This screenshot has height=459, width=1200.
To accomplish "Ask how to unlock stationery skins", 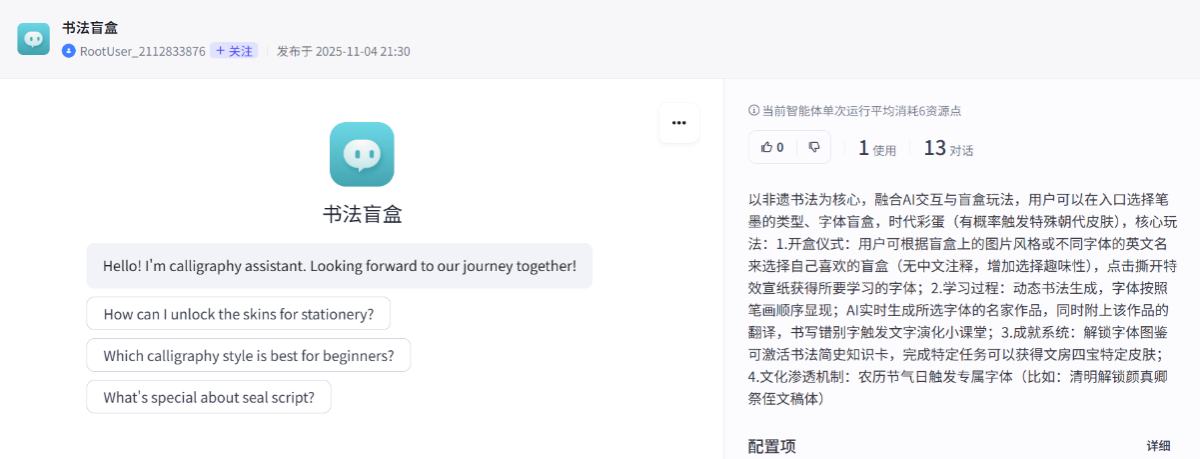I will click(238, 314).
